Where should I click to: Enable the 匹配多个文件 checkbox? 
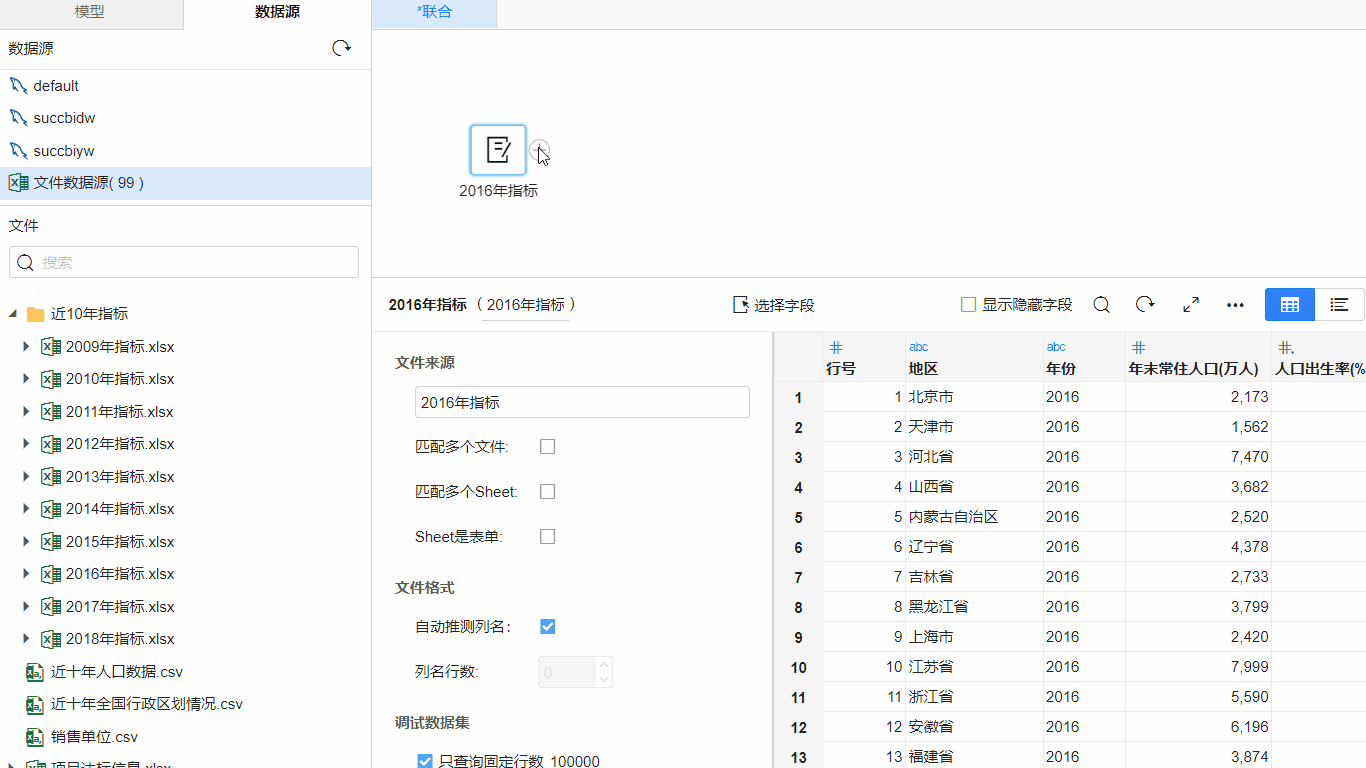pos(547,446)
